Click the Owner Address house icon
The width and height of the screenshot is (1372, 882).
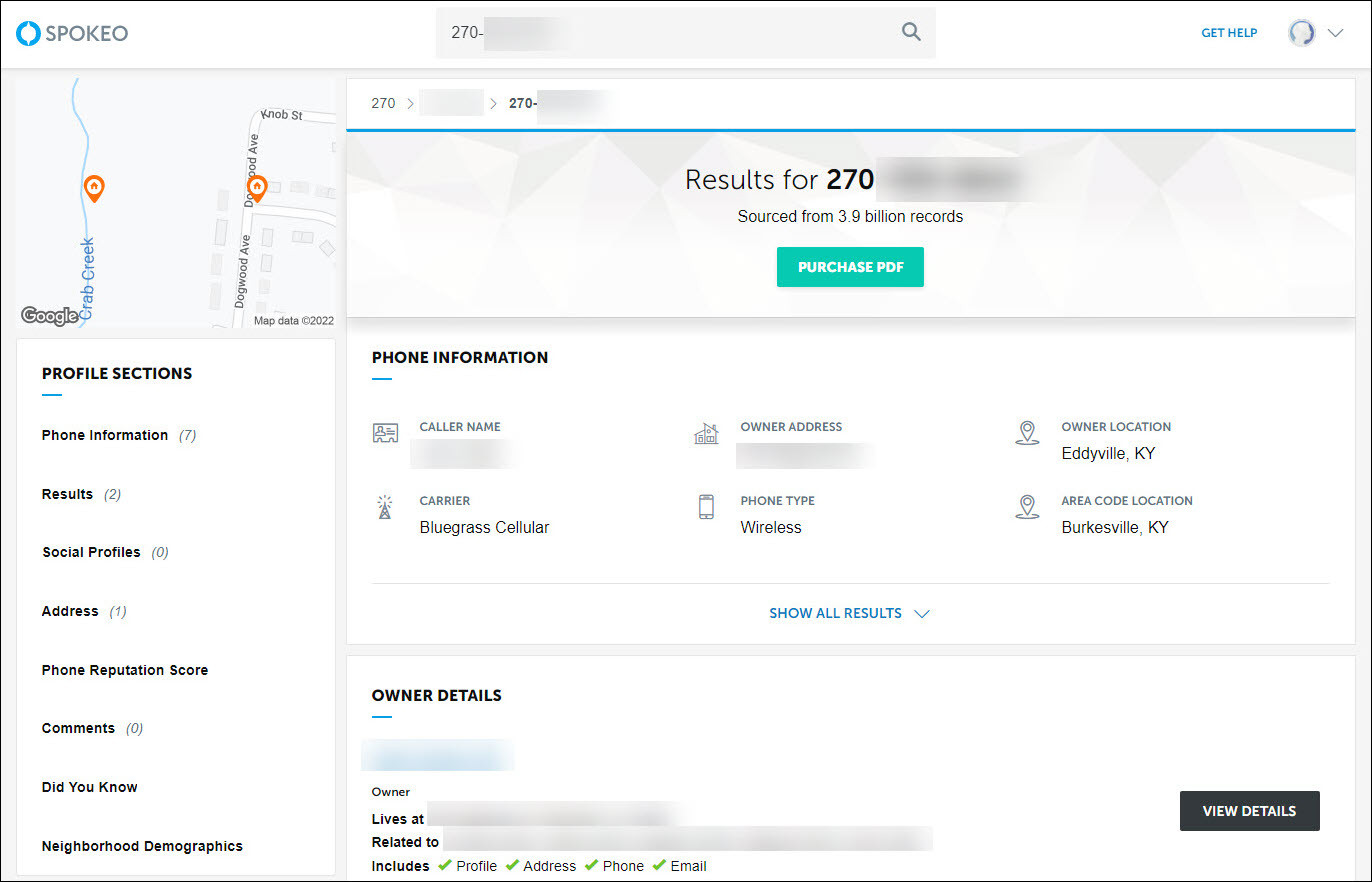[706, 433]
